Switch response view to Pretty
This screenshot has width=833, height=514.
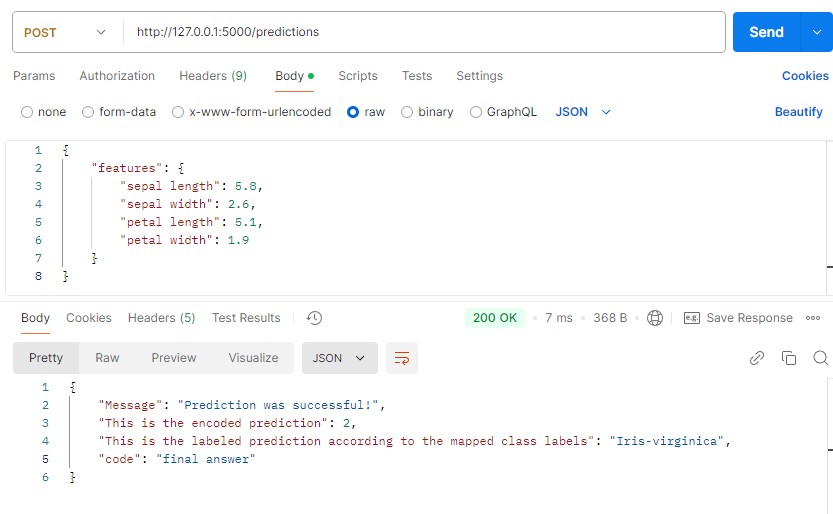[46, 358]
